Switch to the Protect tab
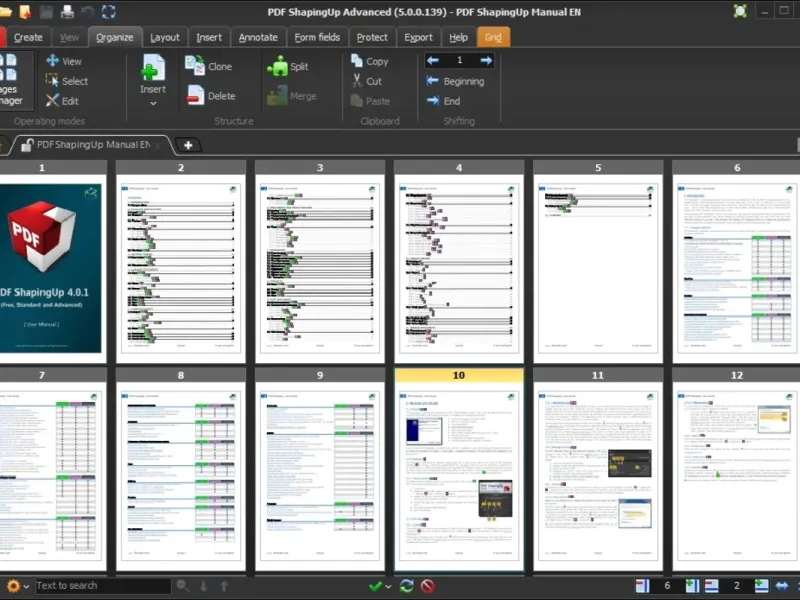 [372, 37]
